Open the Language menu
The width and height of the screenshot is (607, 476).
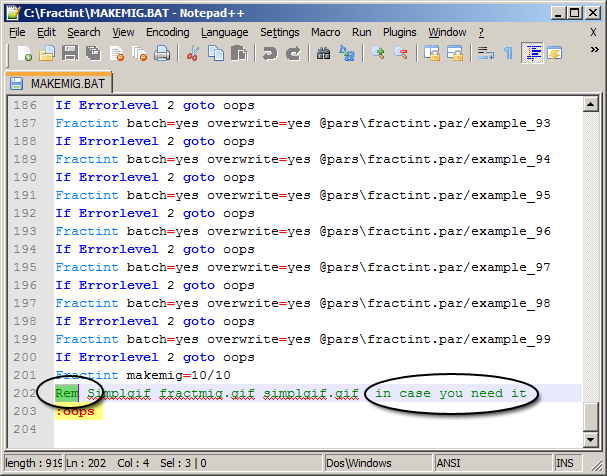click(x=225, y=33)
